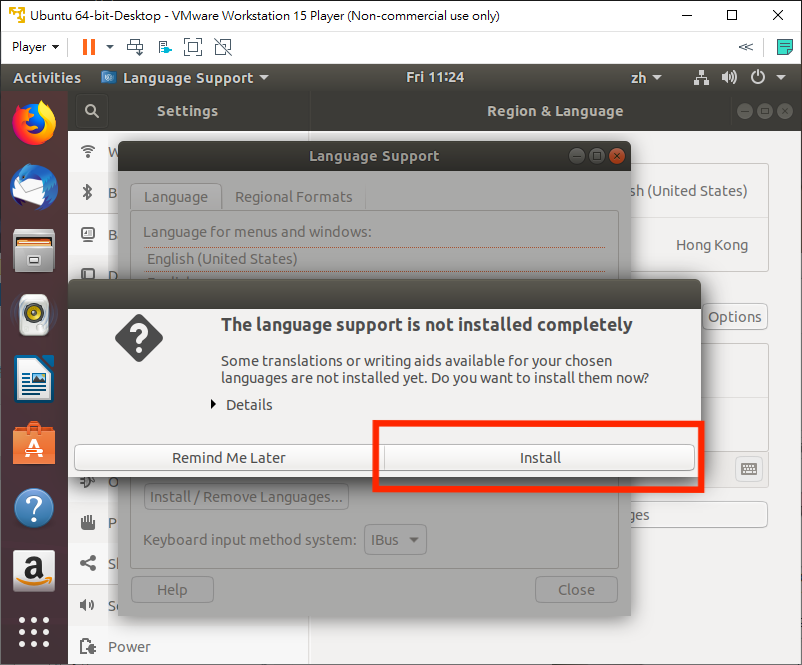Screen dimensions: 802x665
Task: Select Sound icon in Settings sidebar
Action: tap(87, 605)
